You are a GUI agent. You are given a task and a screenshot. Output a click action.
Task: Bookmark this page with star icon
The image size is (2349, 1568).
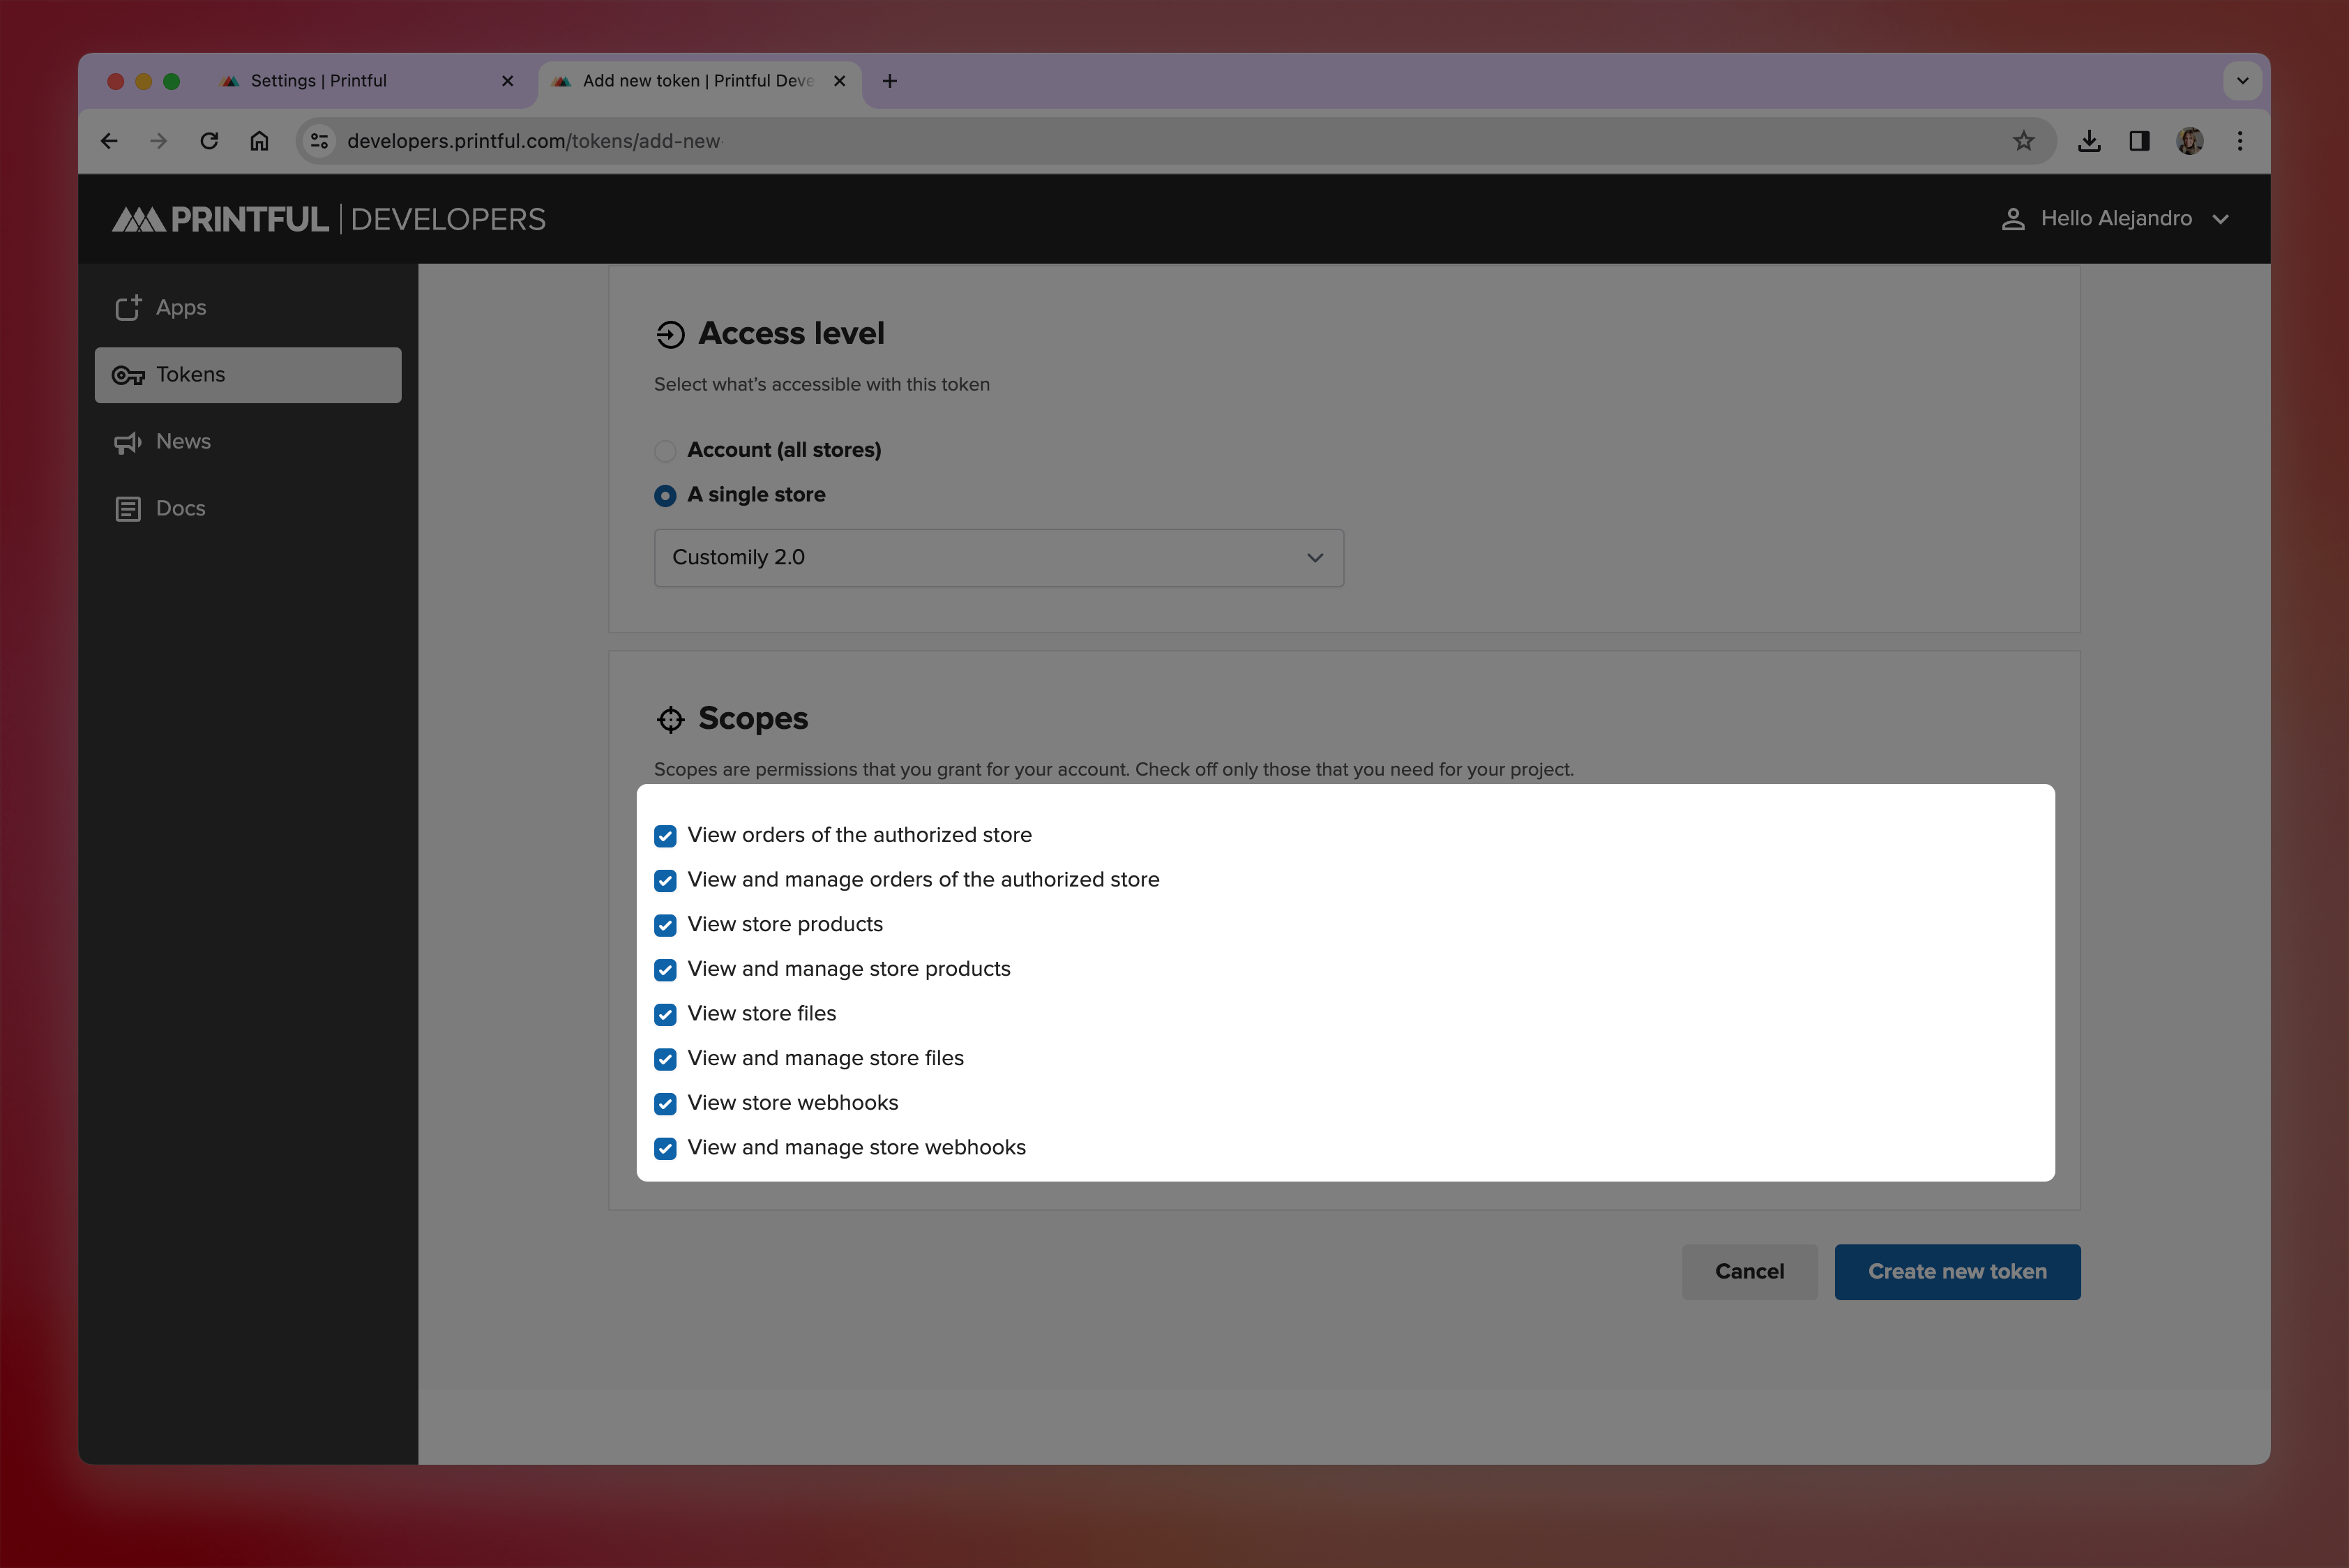click(x=2023, y=141)
